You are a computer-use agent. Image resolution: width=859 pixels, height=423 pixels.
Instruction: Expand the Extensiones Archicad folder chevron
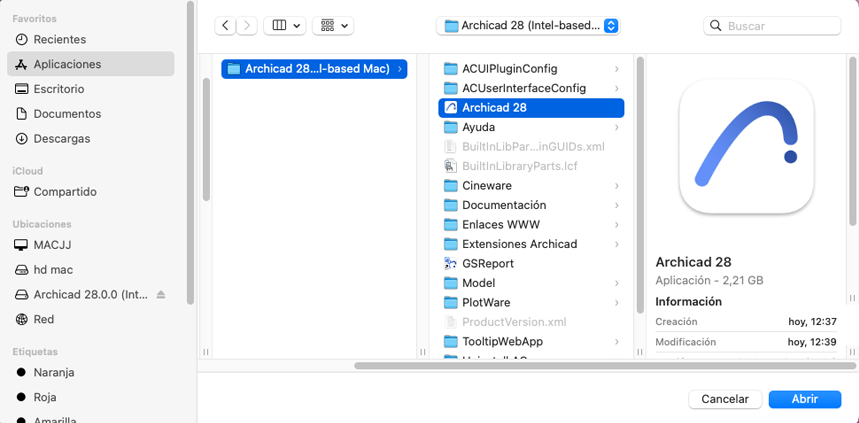click(x=617, y=244)
